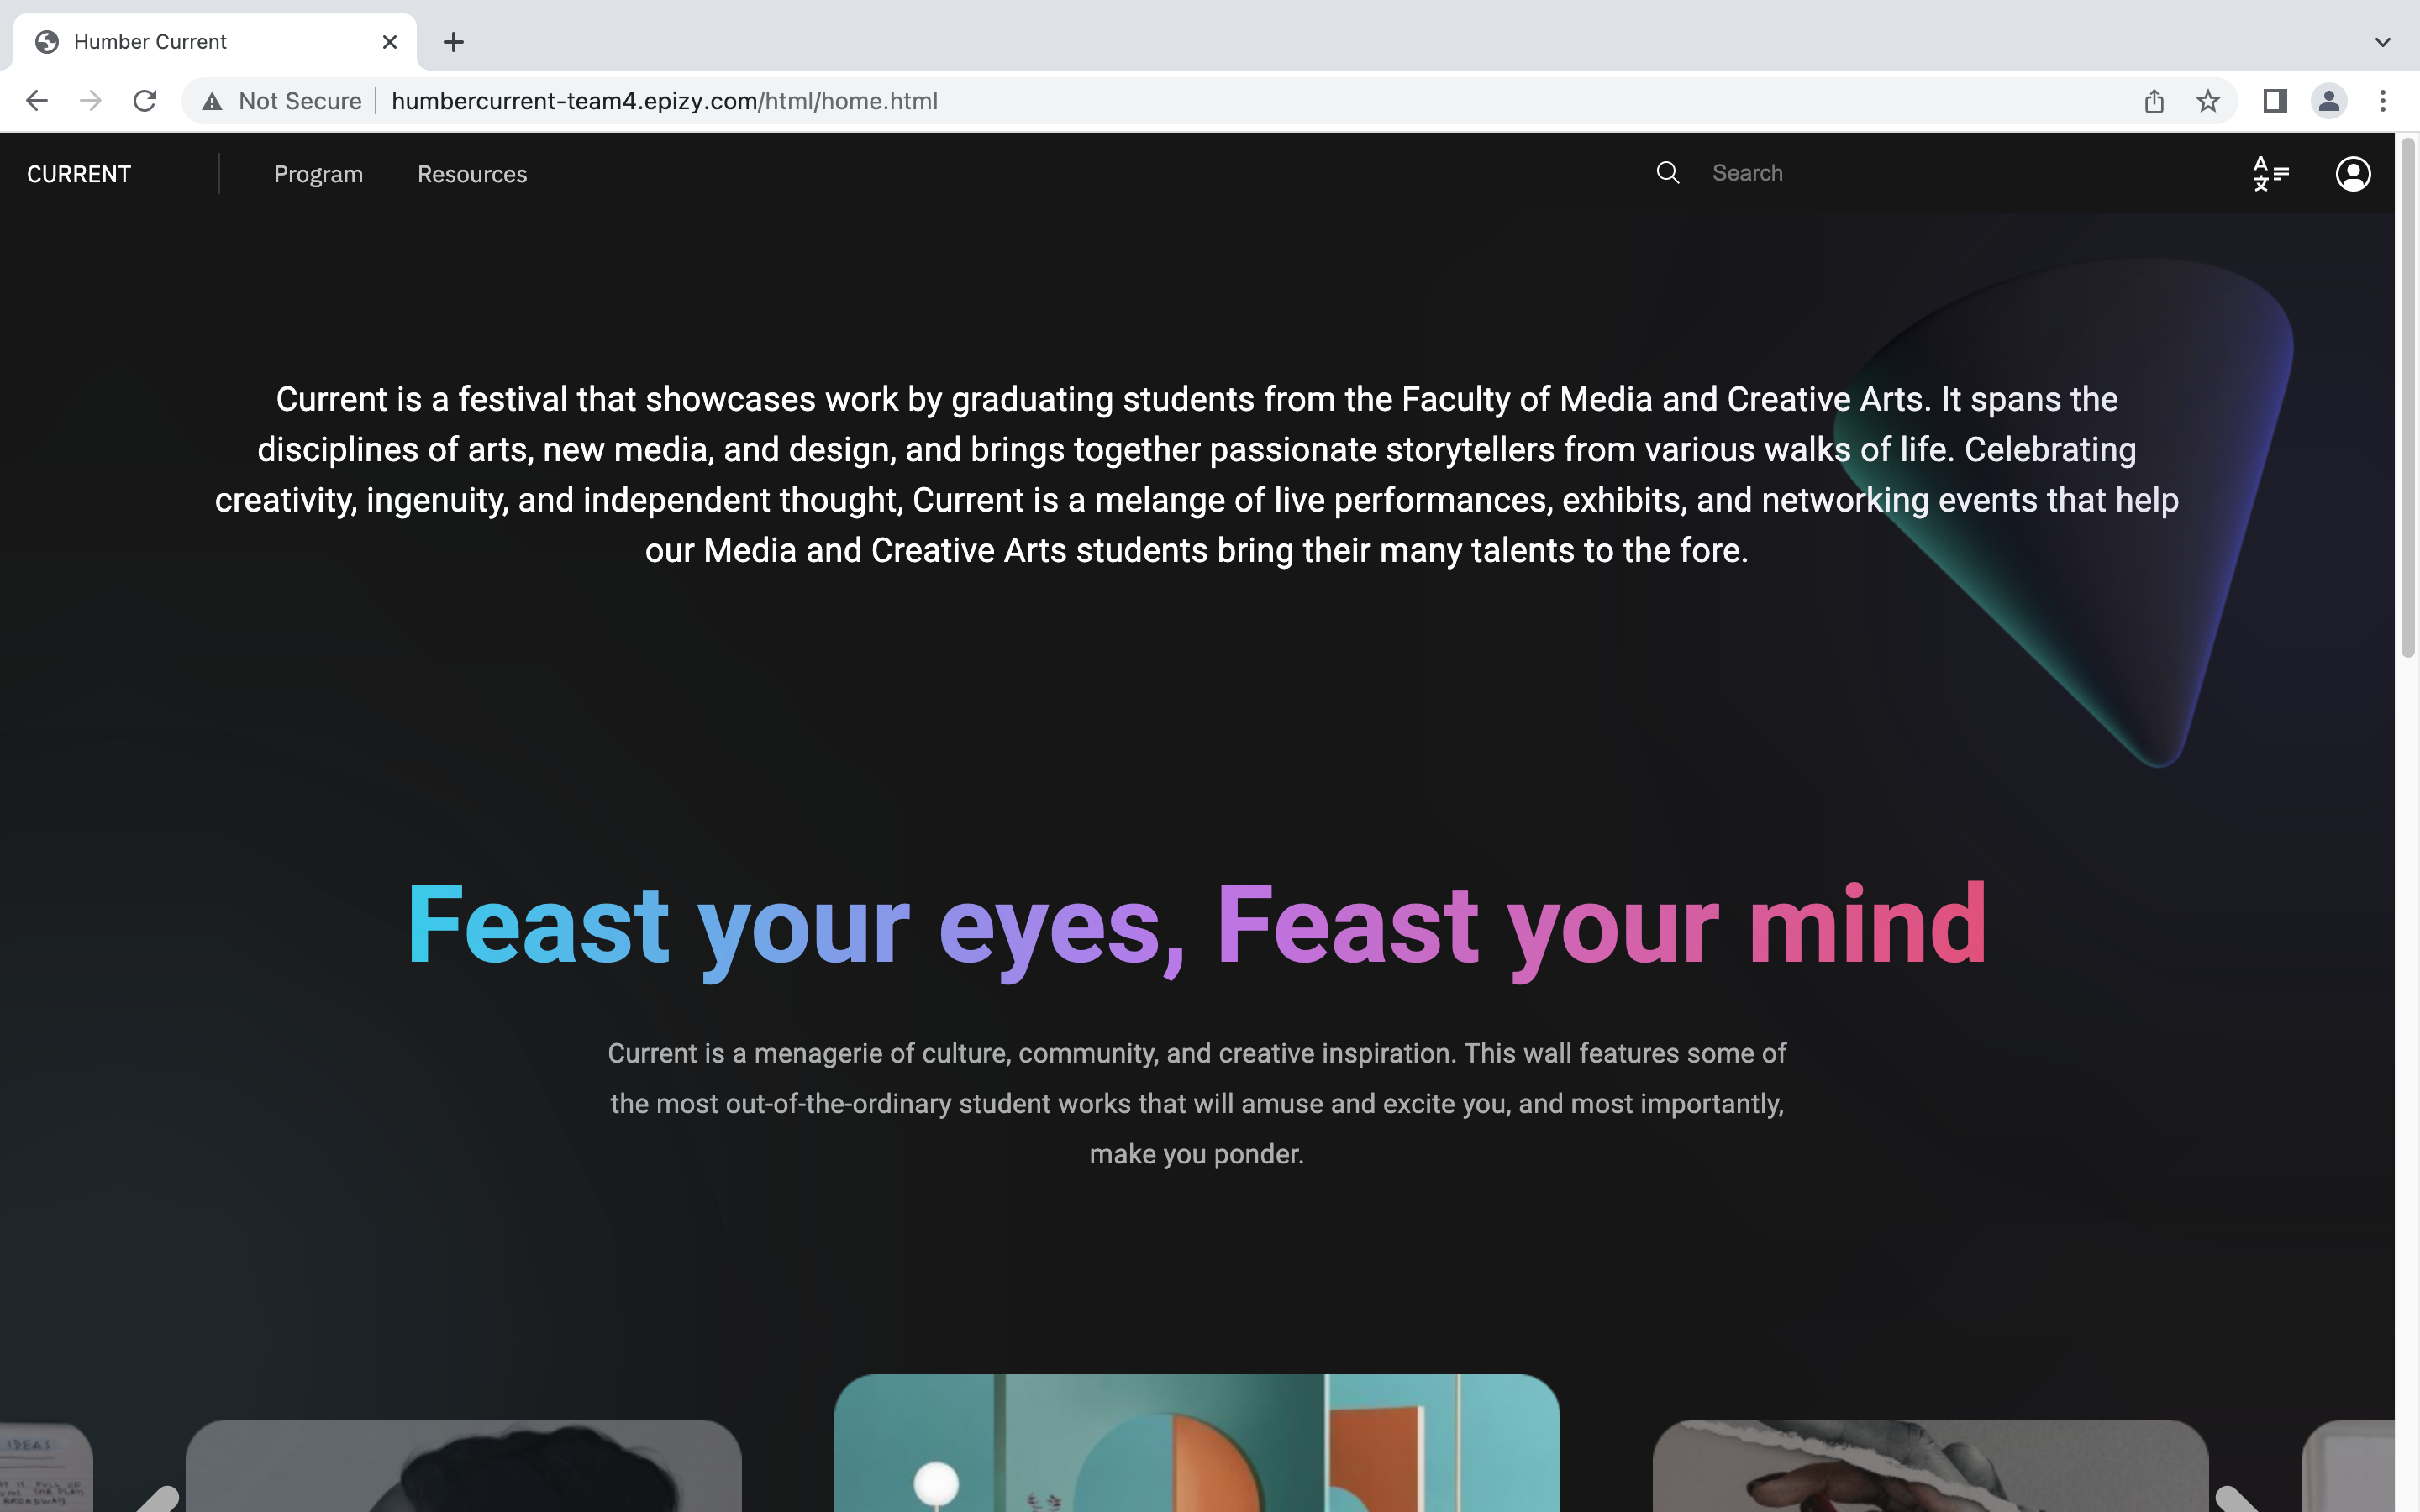Close the Humber Current tab
This screenshot has width=2420, height=1512.
(x=390, y=42)
